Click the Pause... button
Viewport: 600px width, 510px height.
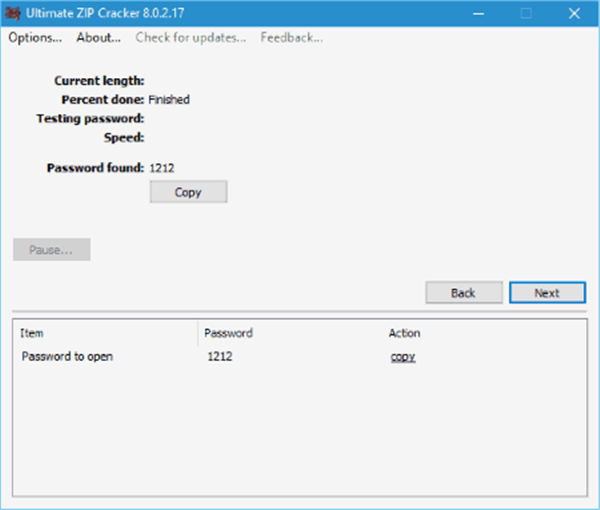pyautogui.click(x=52, y=249)
